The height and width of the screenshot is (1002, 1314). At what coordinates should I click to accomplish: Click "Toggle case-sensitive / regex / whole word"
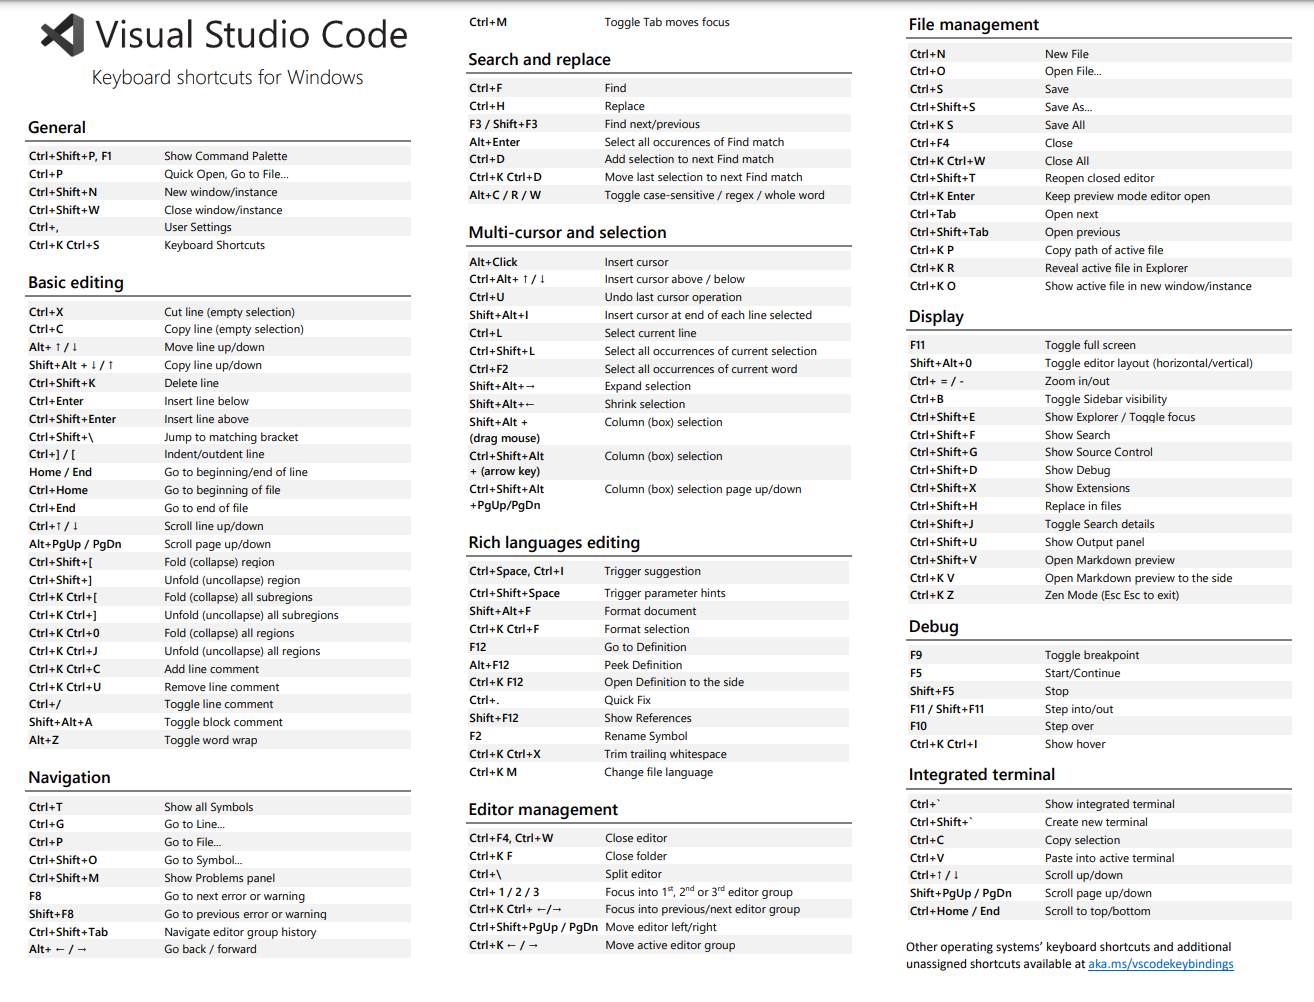(x=714, y=195)
